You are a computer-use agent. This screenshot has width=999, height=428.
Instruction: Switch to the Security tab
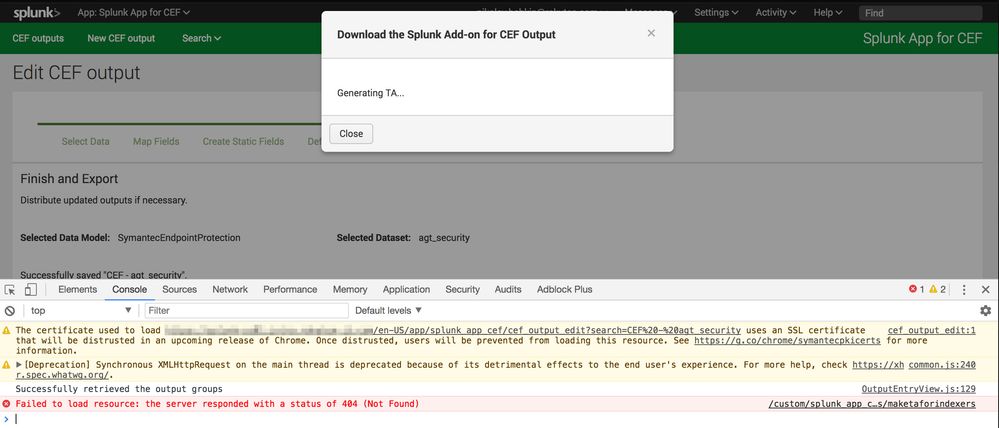pos(463,289)
